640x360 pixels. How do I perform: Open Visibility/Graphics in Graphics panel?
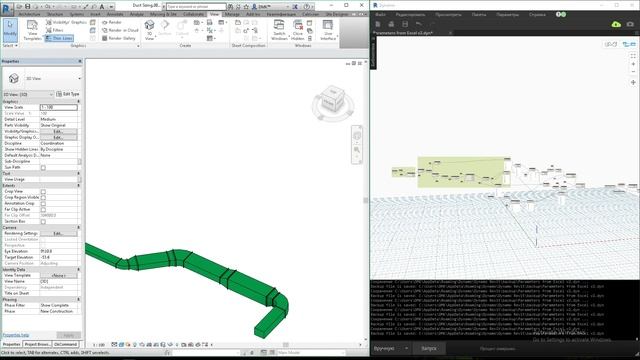[x=66, y=22]
